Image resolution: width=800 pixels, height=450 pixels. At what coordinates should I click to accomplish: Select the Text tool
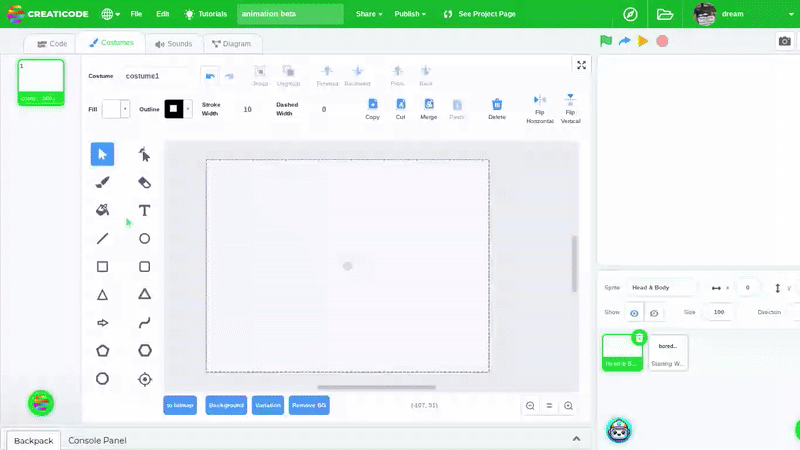click(145, 210)
